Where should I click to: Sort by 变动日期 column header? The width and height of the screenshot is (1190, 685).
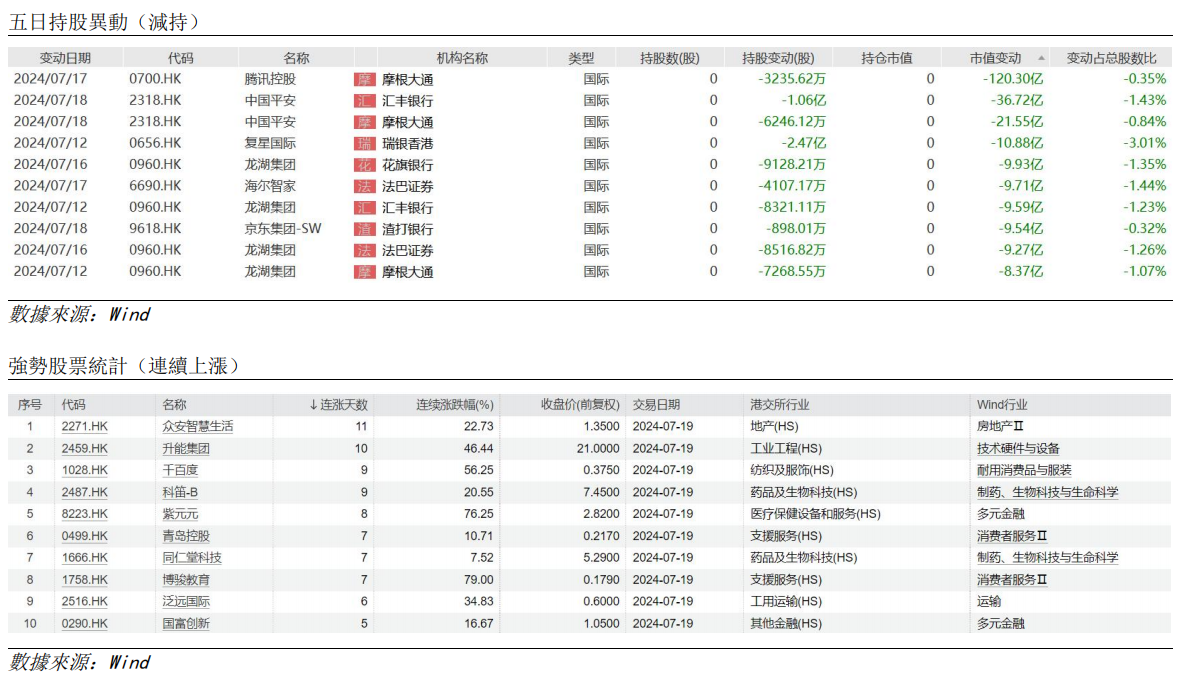click(65, 58)
